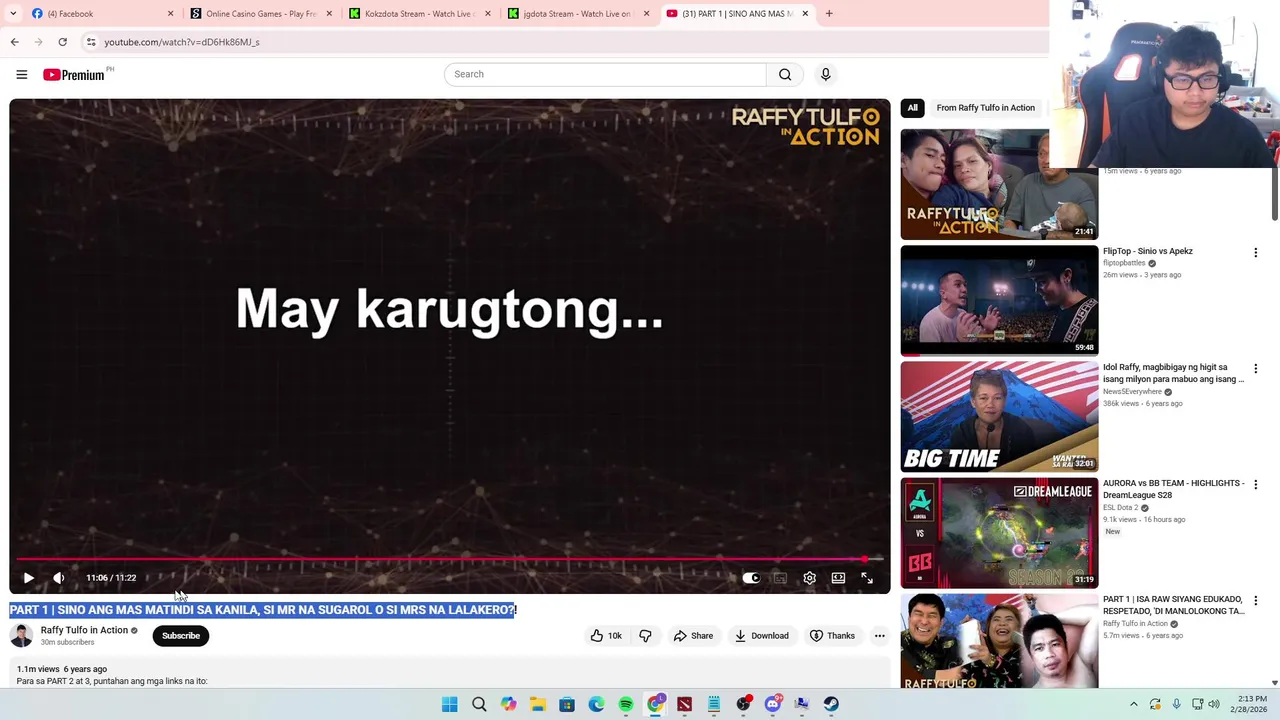The width and height of the screenshot is (1280, 720).
Task: Open the tab search dropdown arrow
Action: pyautogui.click(x=13, y=14)
